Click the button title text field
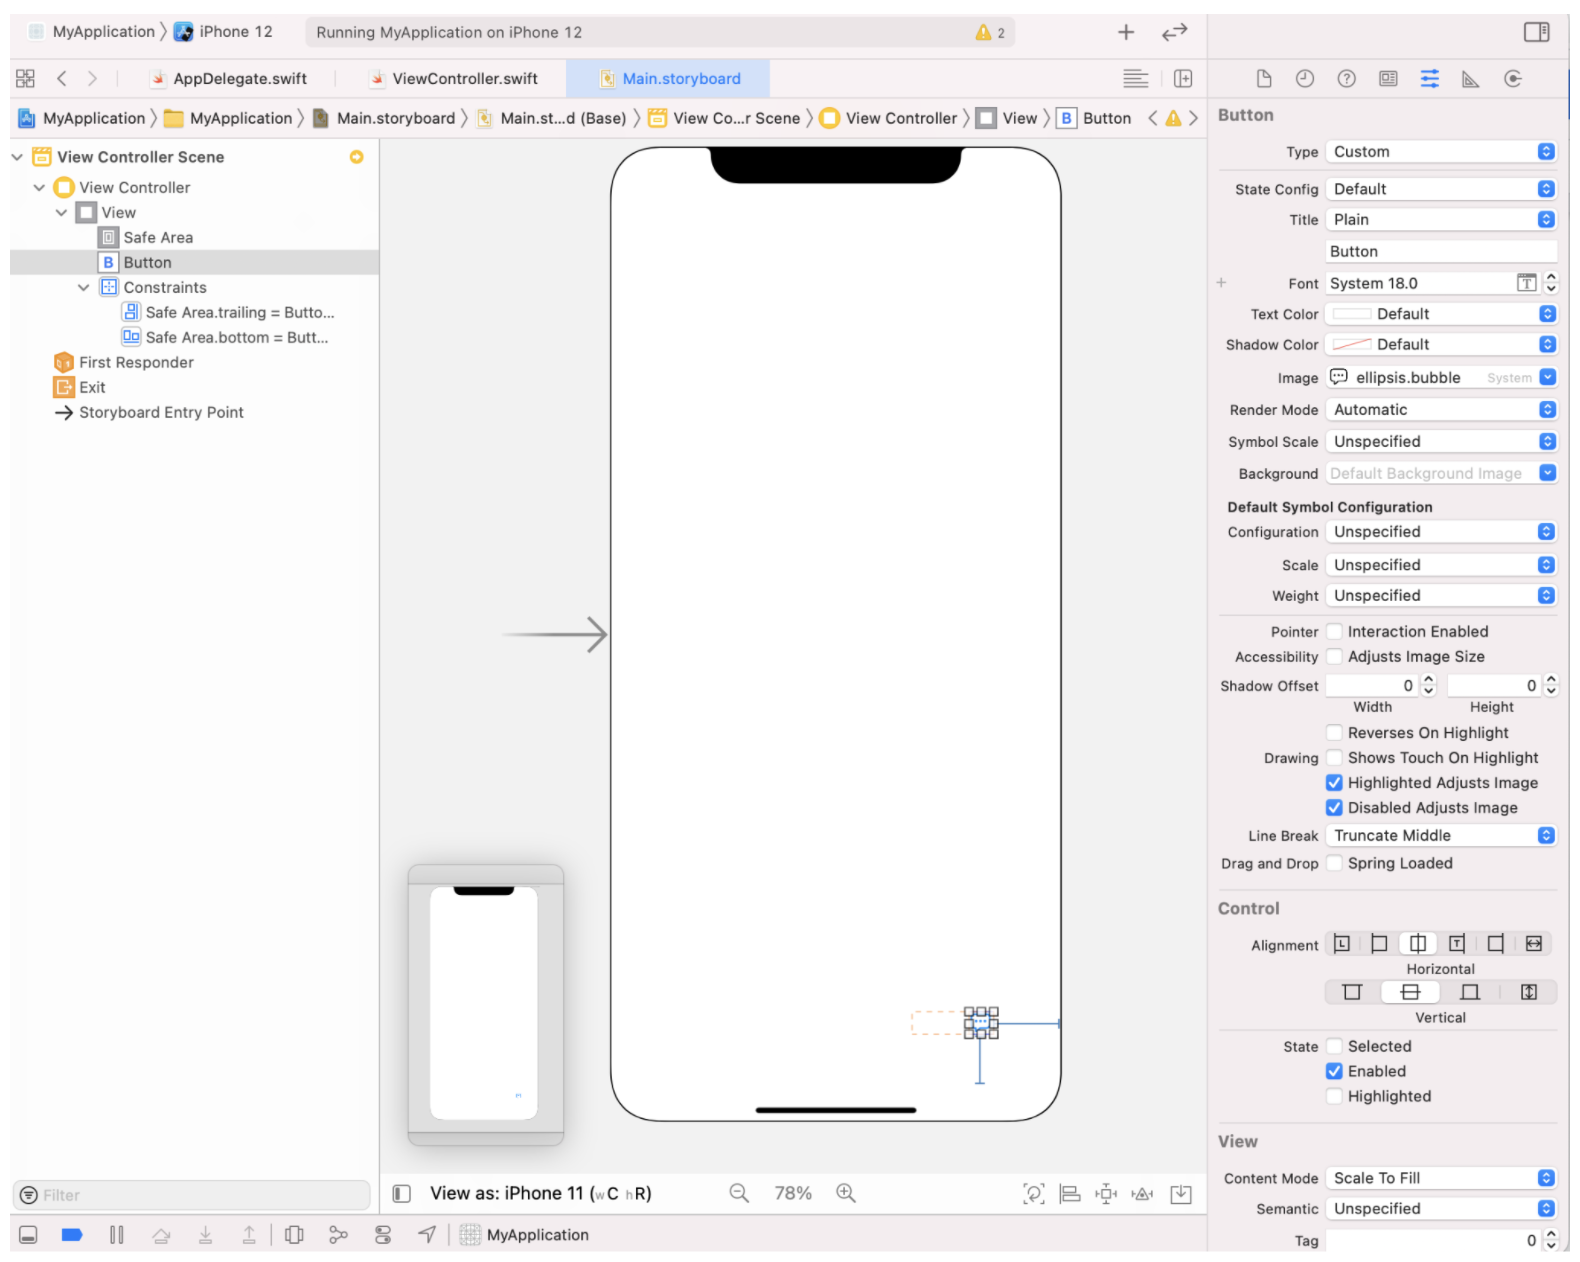Screen dimensions: 1580x1262 coord(1441,252)
